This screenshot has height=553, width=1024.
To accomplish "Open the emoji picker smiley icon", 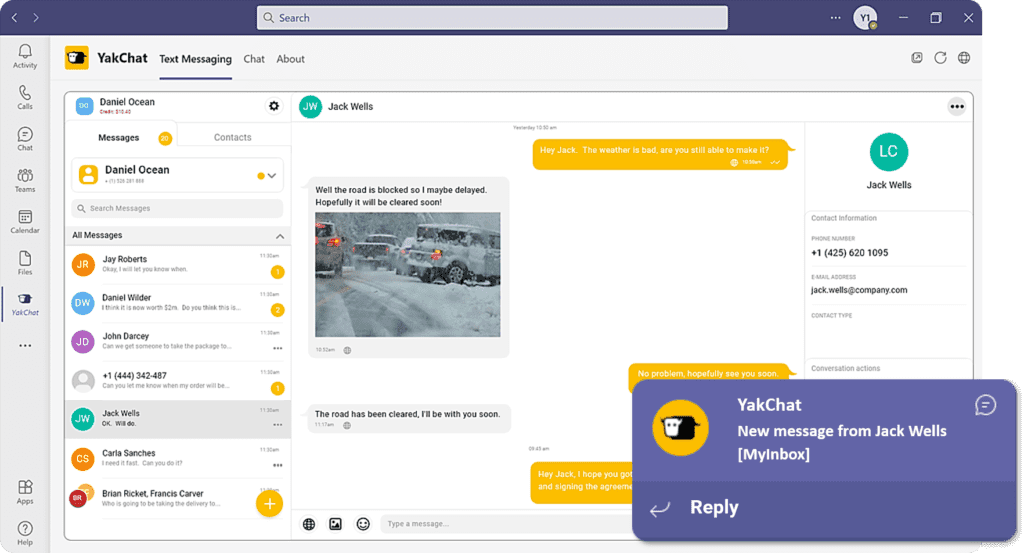I will tap(363, 524).
